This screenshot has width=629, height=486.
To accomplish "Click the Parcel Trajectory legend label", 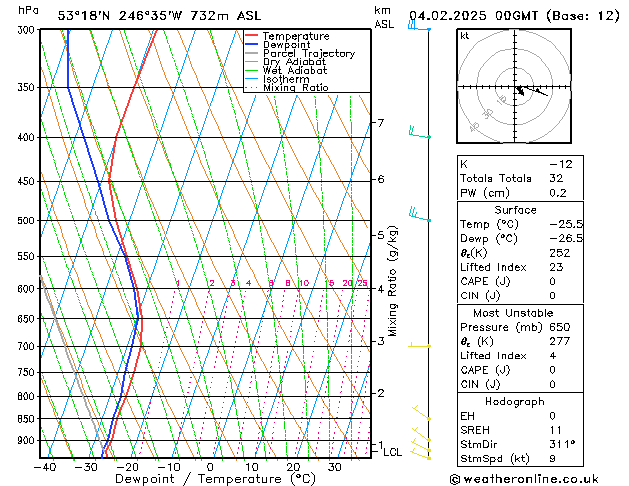I will (309, 53).
